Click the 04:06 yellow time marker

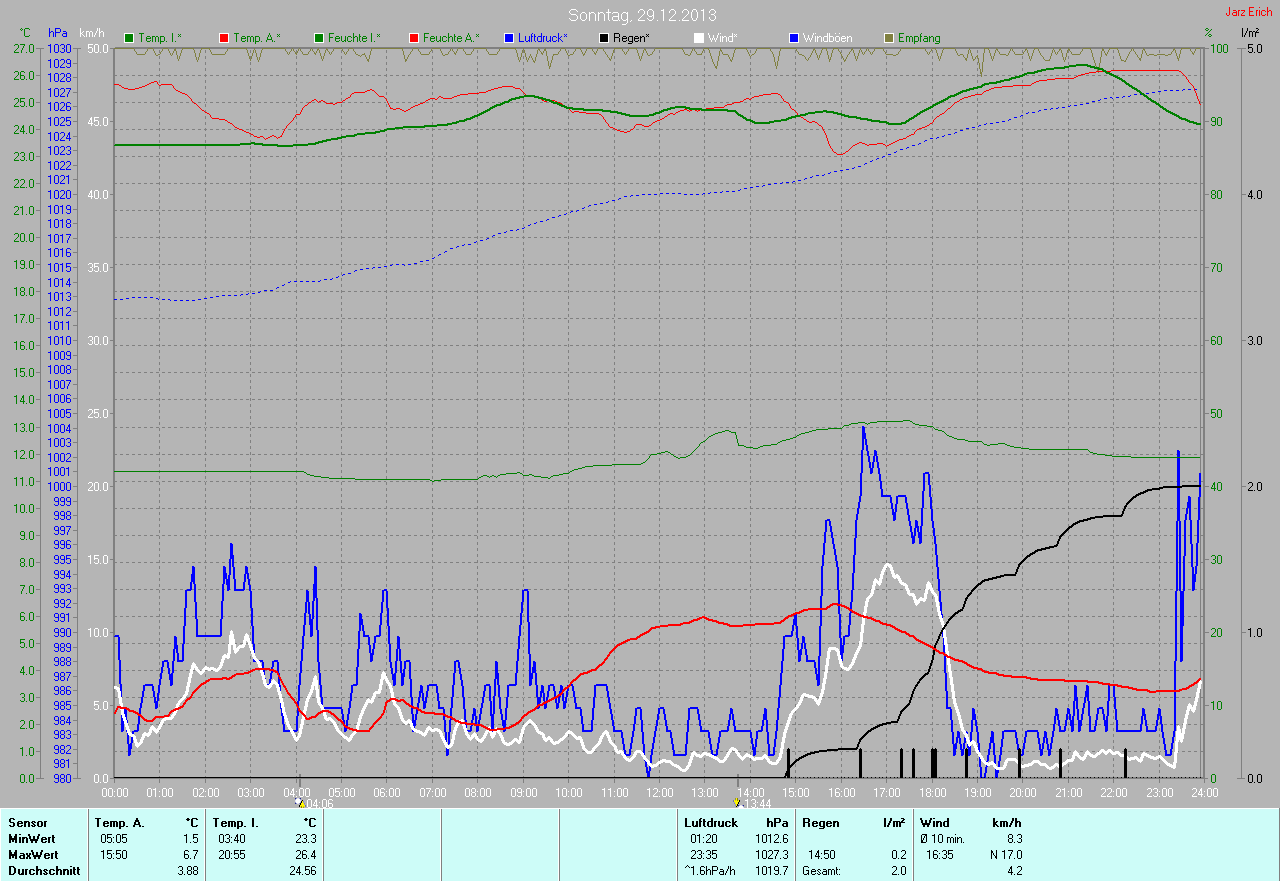click(x=300, y=802)
